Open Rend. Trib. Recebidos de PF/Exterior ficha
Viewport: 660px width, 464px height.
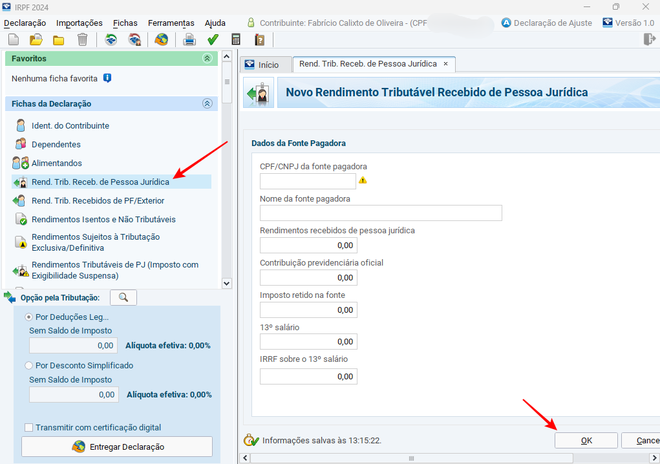click(x=98, y=201)
